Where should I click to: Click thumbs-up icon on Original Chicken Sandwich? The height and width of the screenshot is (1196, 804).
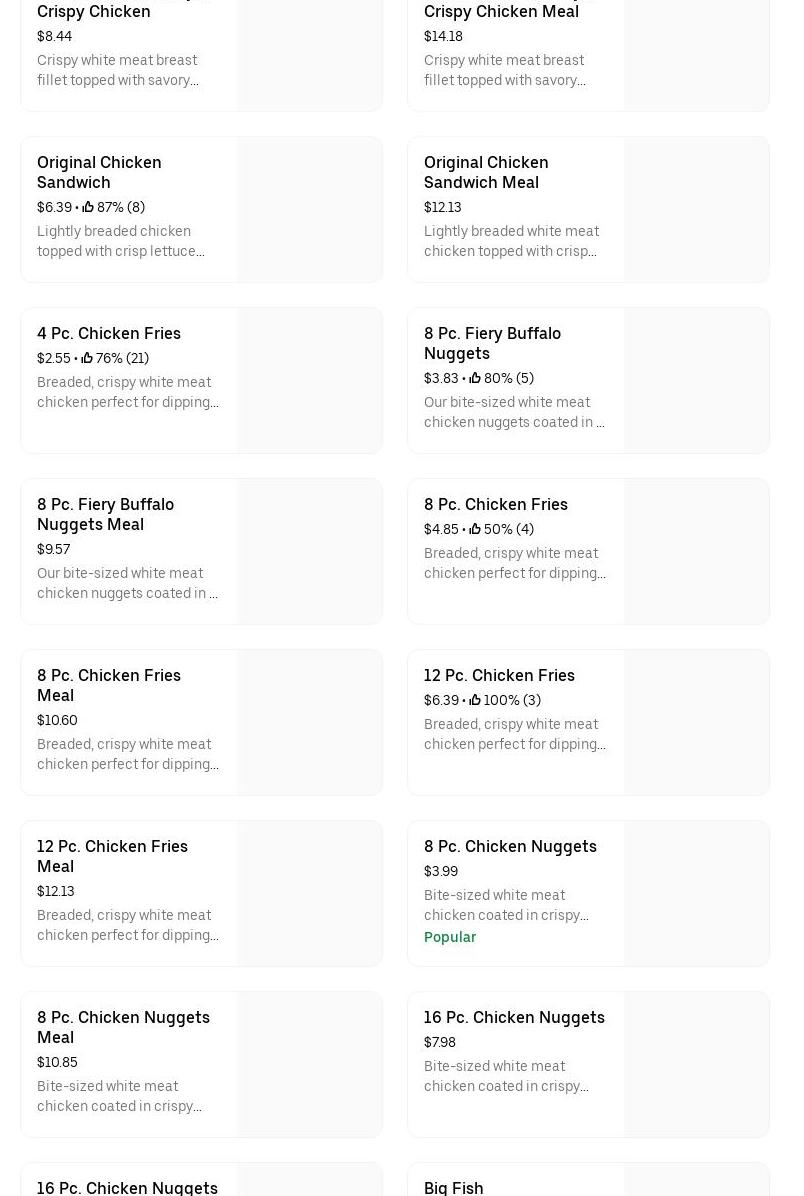[88, 207]
